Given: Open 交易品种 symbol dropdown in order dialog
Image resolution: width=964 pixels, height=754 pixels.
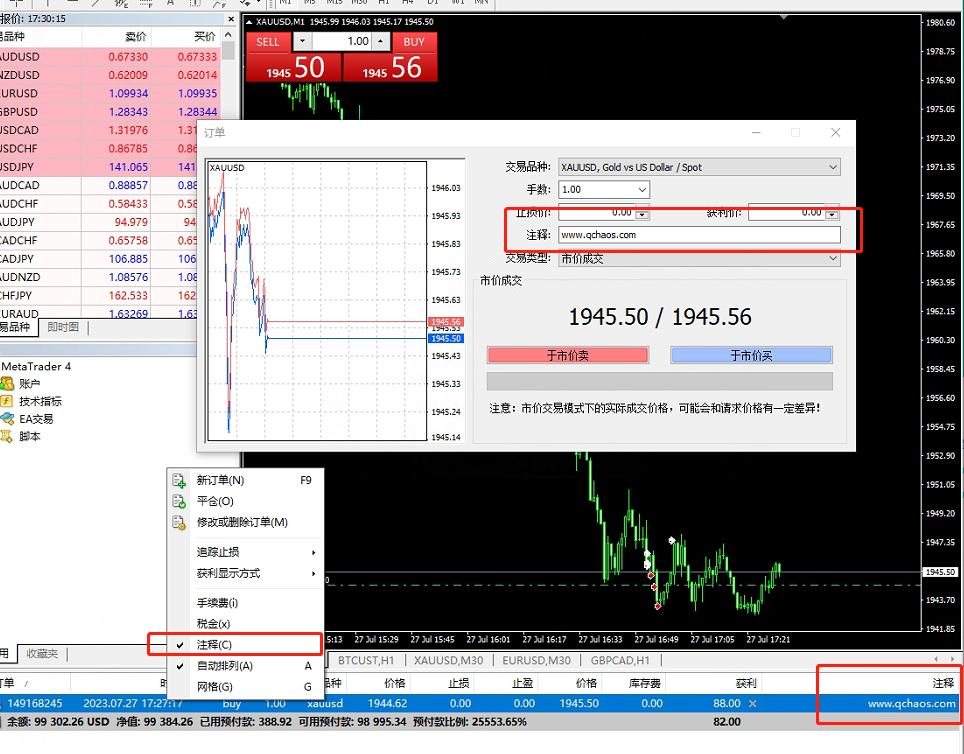Looking at the screenshot, I should [x=832, y=167].
